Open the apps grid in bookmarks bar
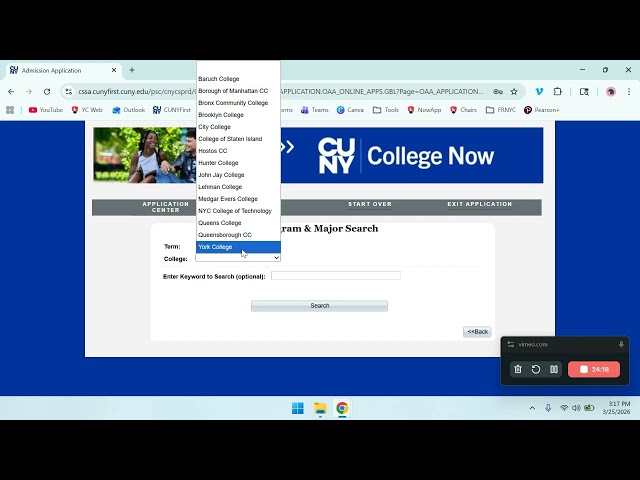 10,110
